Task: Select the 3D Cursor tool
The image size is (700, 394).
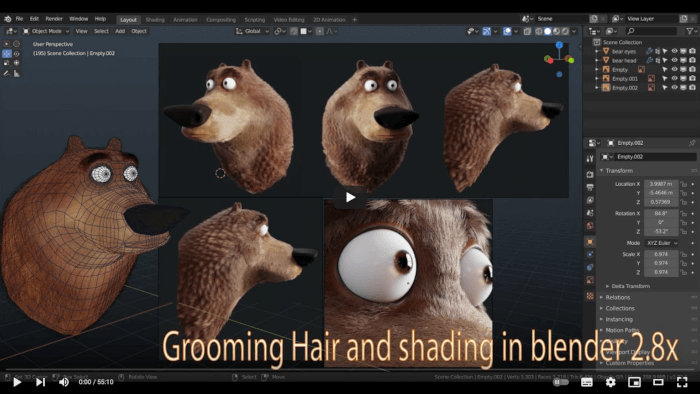Action: 17,44
